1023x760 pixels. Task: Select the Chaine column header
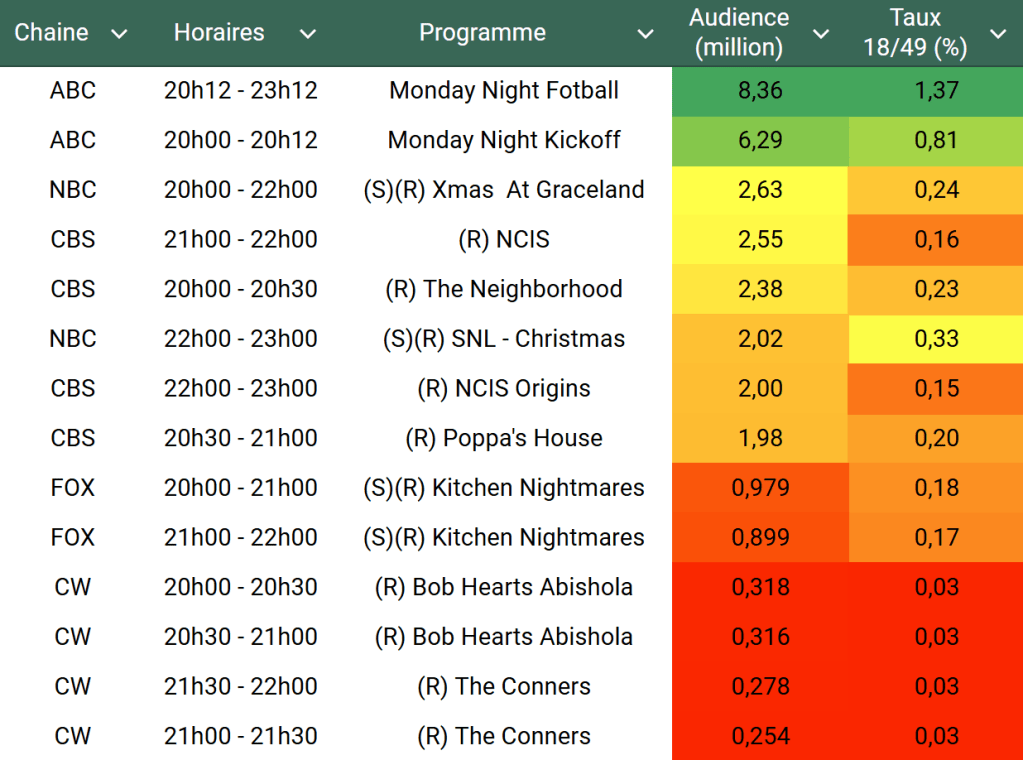(51, 33)
